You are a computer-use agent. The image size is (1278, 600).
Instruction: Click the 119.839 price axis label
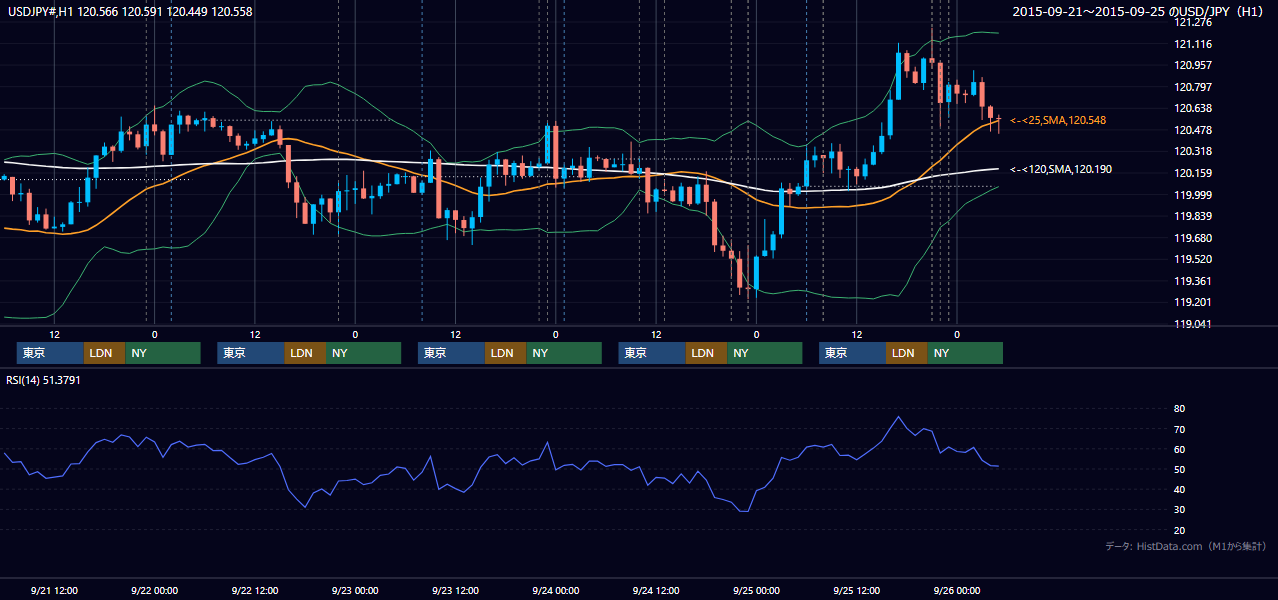[x=1194, y=217]
